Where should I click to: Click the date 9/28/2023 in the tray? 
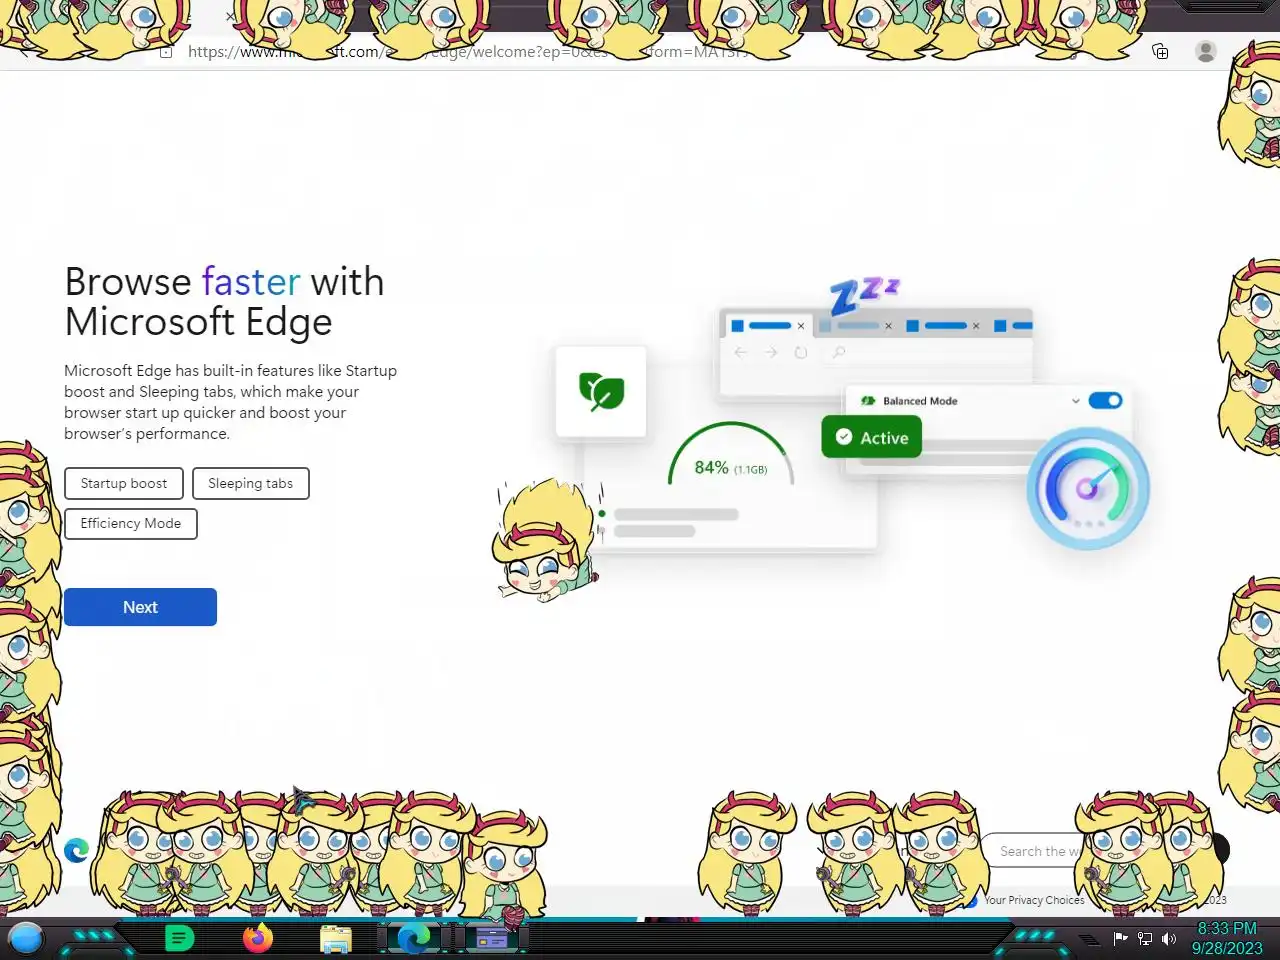click(1227, 948)
